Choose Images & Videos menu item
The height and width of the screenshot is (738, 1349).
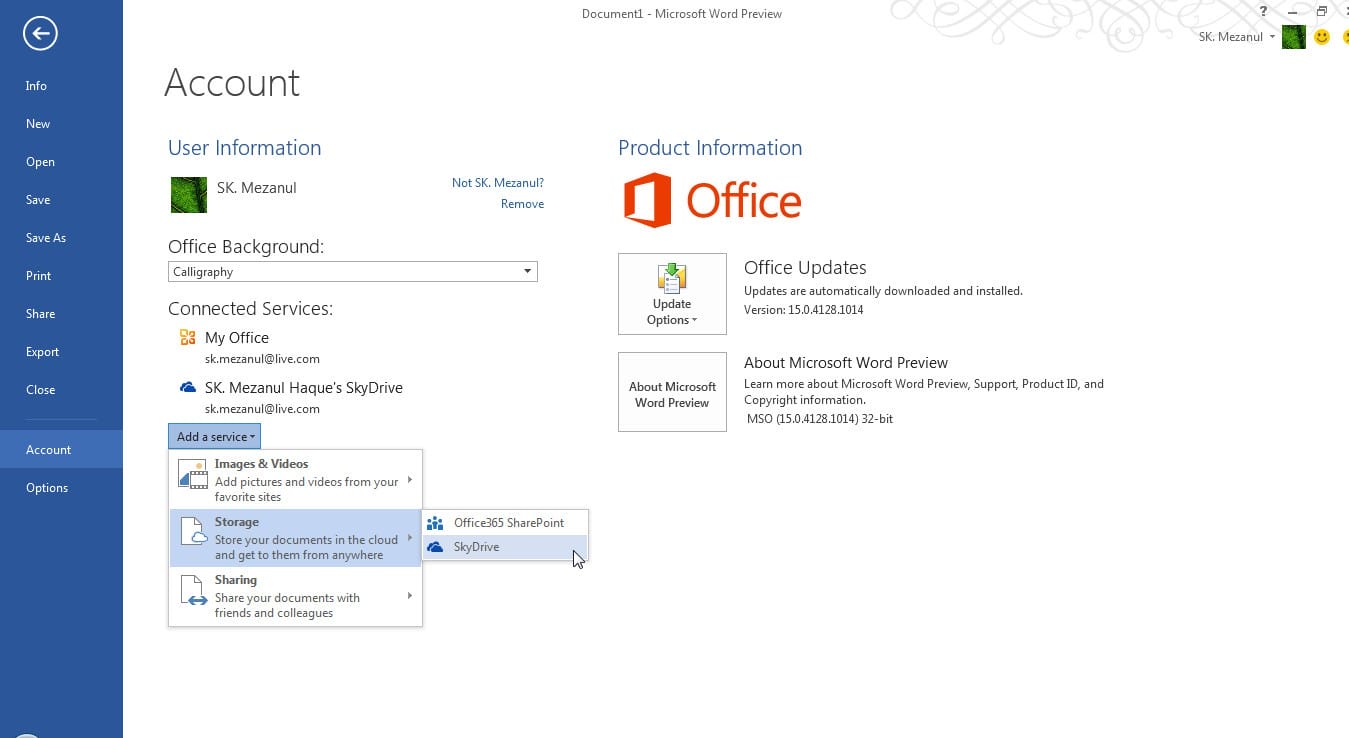coord(295,480)
